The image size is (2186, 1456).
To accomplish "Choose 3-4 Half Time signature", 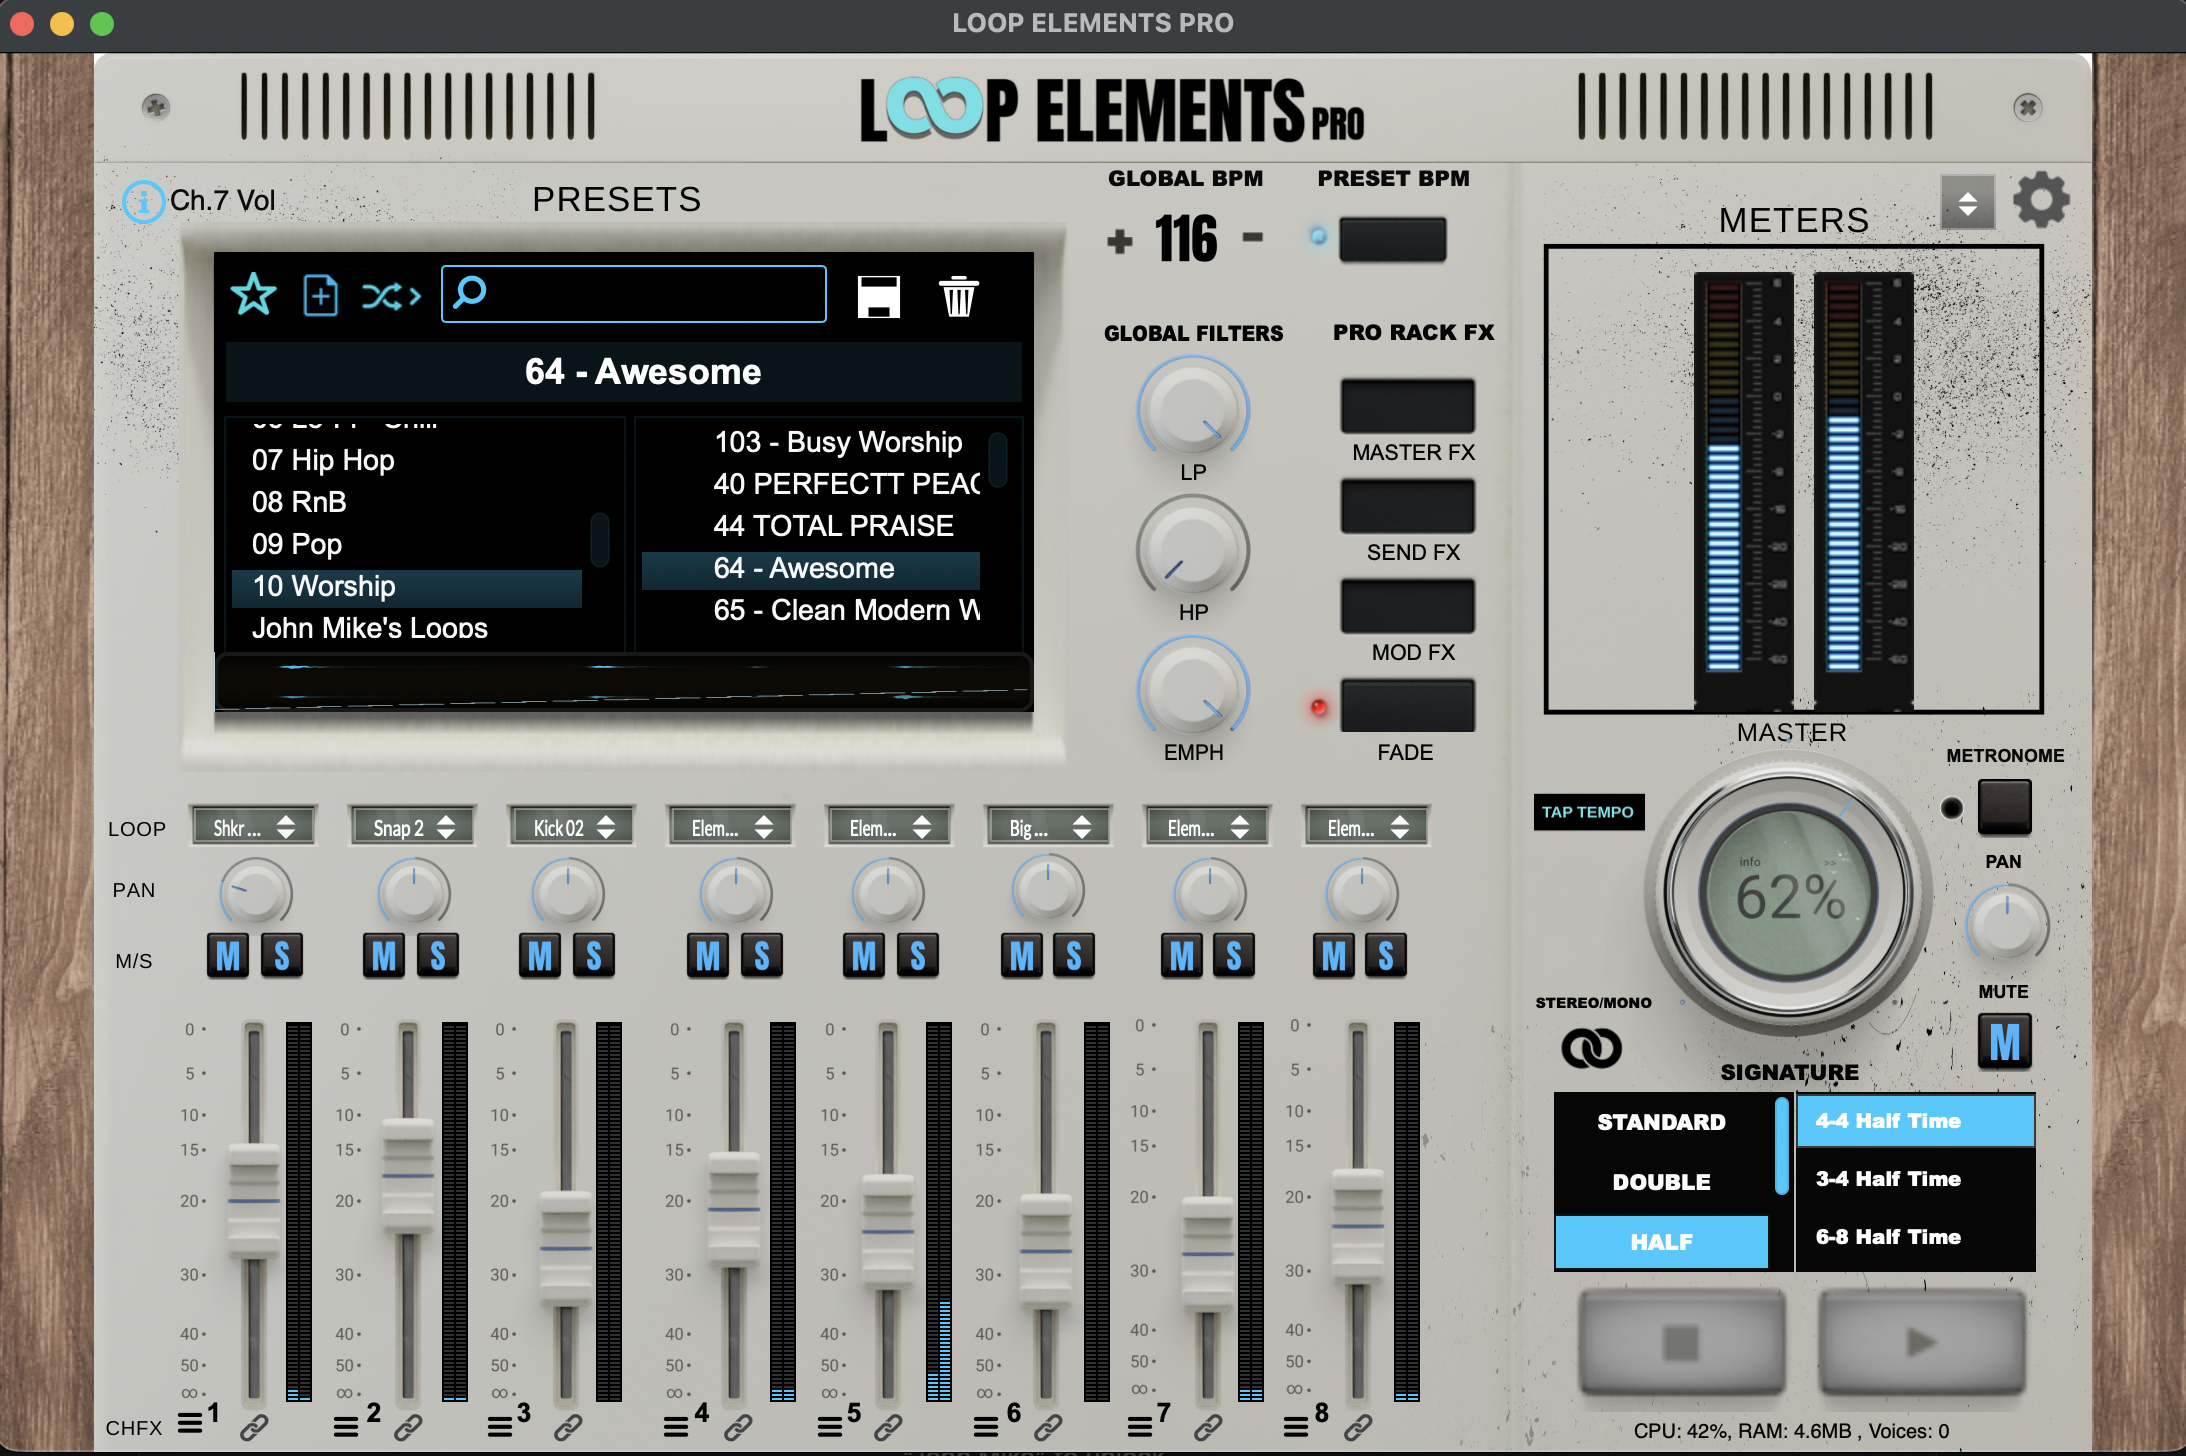I will (1915, 1179).
